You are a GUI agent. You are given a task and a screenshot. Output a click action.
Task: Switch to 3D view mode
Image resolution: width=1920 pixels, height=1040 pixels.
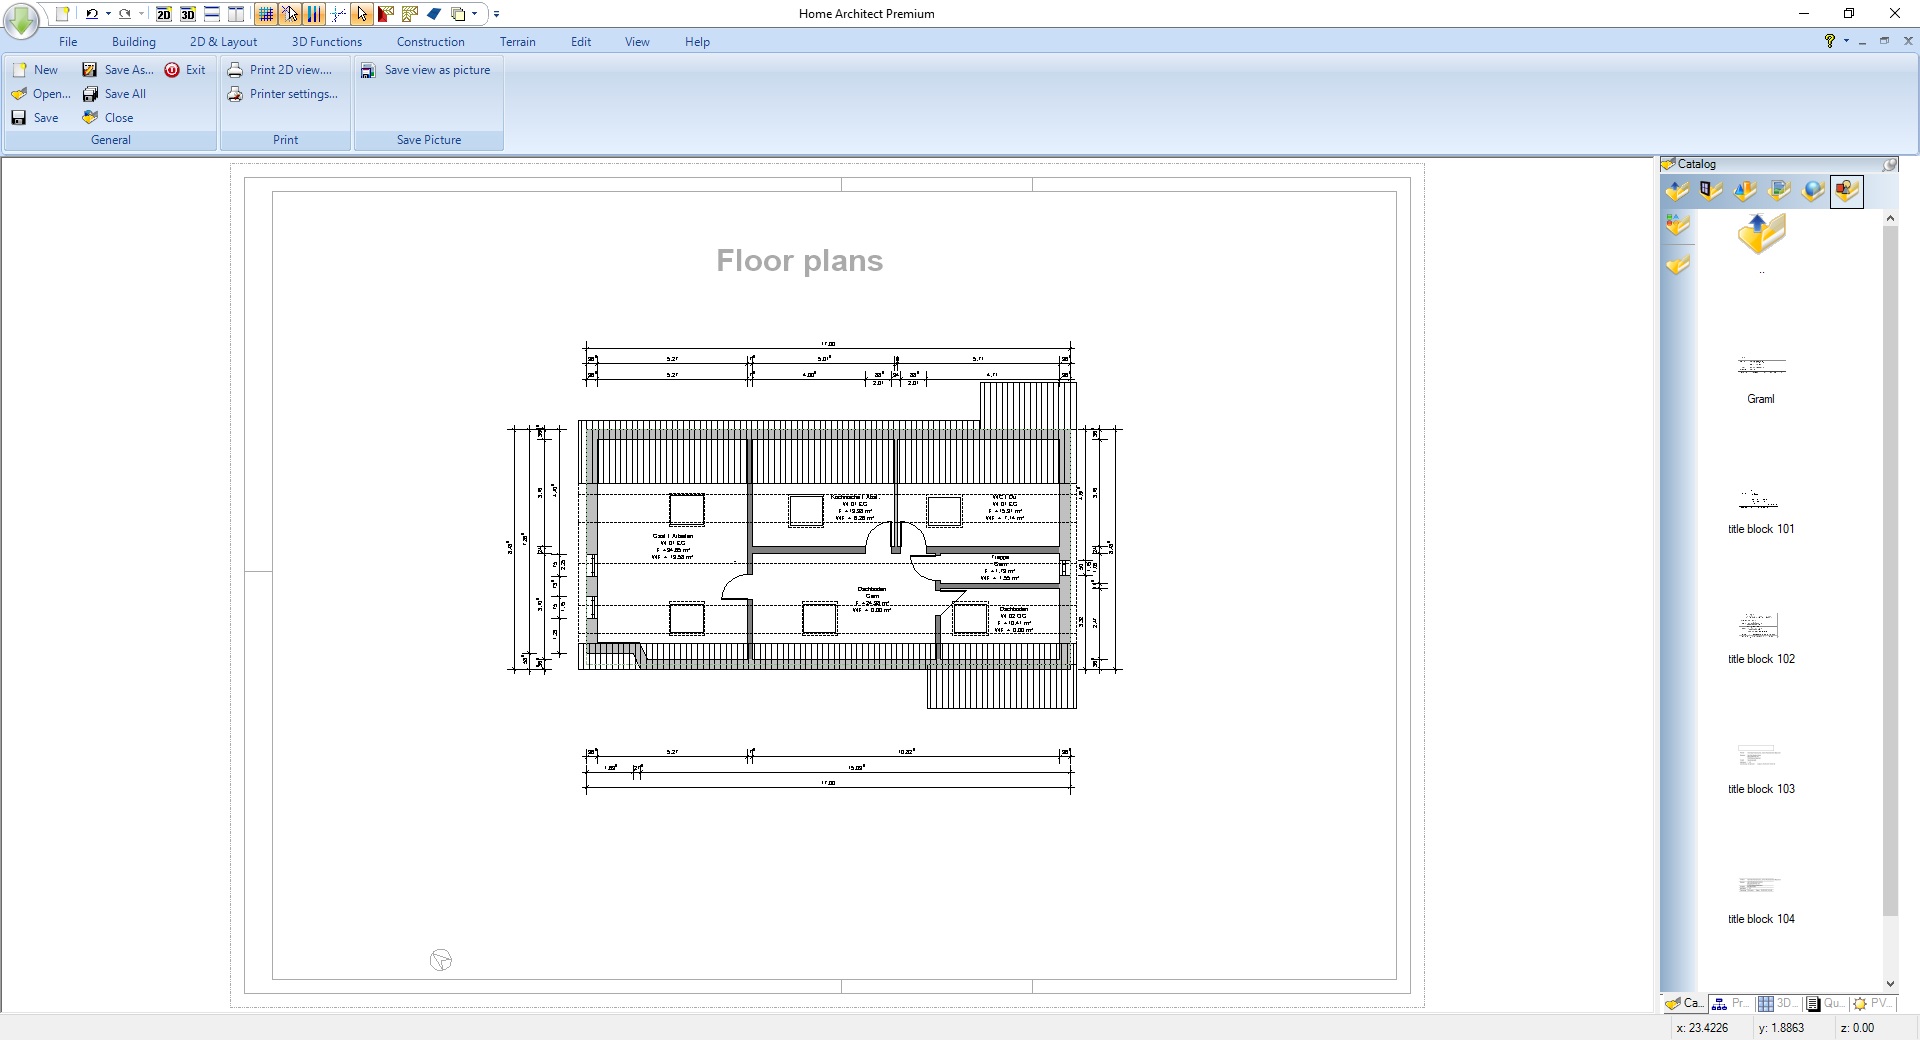(188, 14)
